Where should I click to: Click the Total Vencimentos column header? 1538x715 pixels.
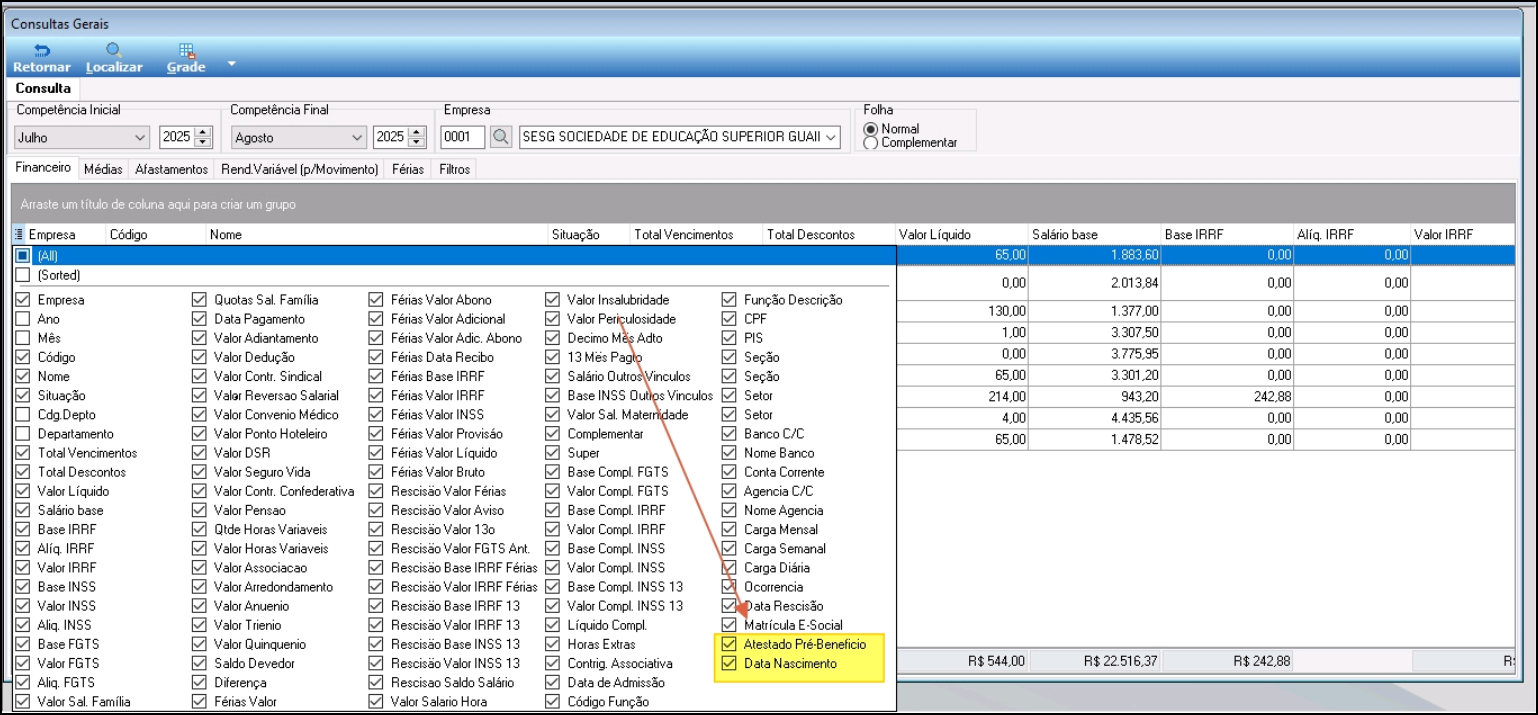[696, 234]
